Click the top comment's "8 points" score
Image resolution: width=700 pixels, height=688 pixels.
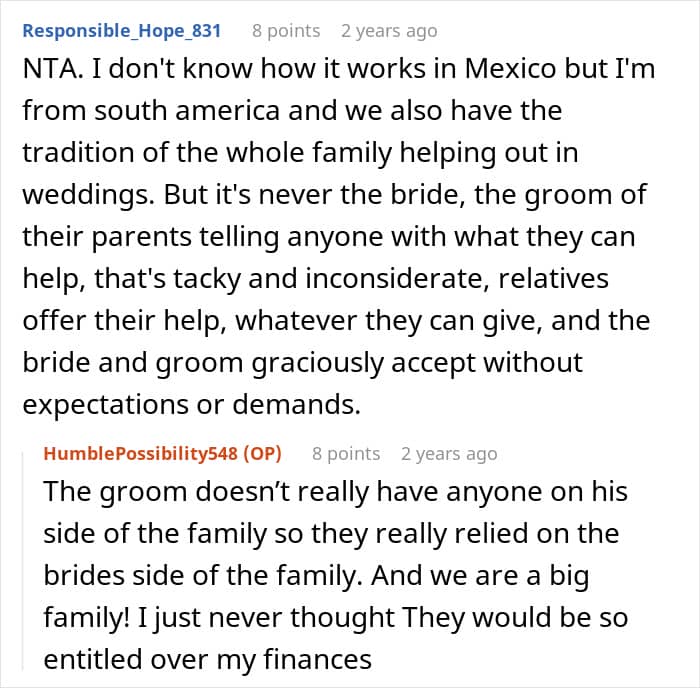287,30
